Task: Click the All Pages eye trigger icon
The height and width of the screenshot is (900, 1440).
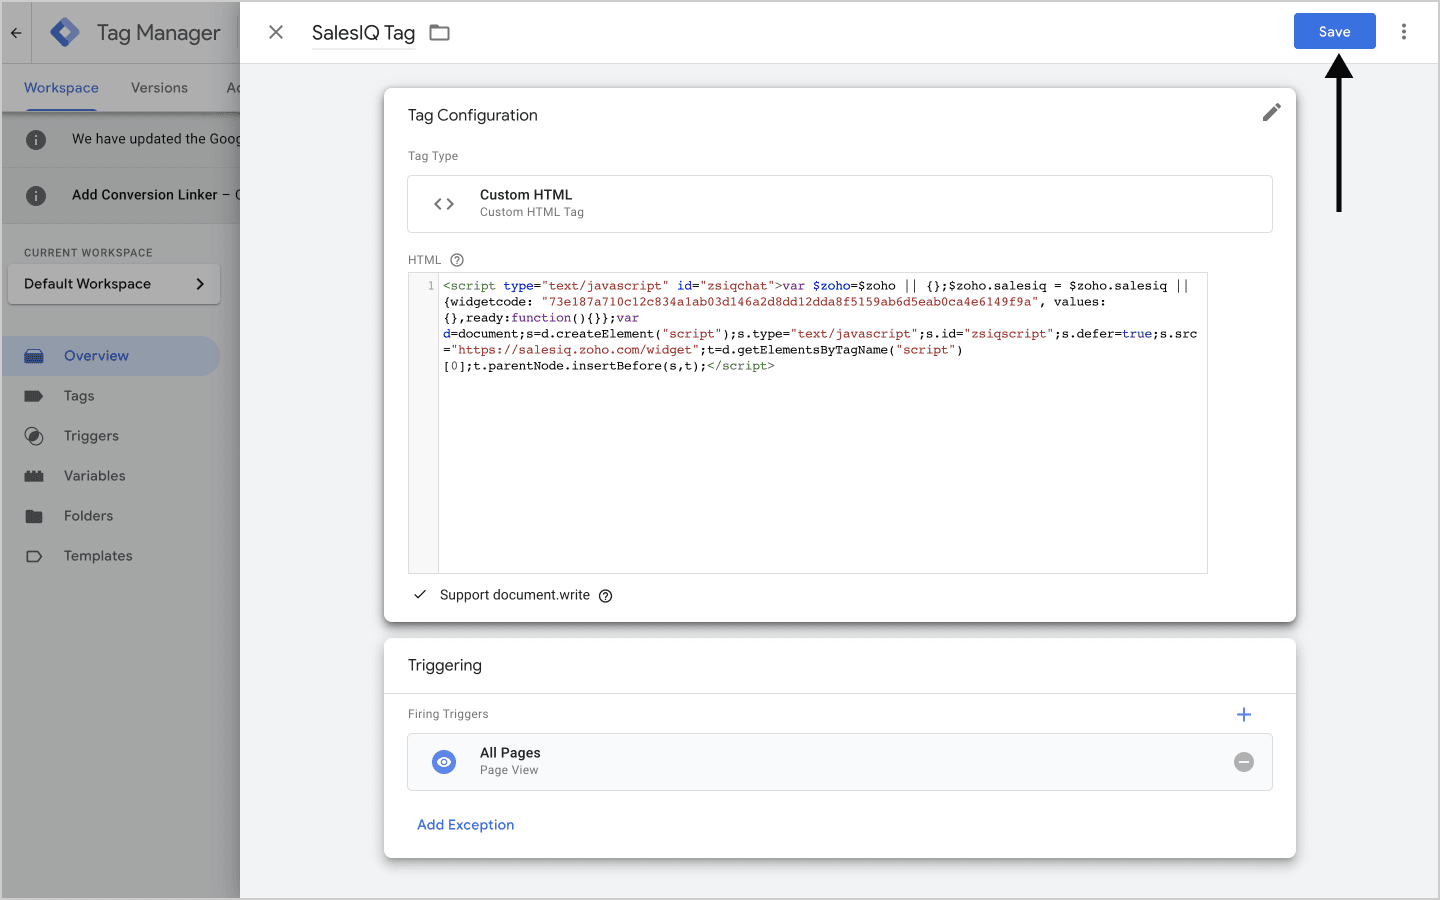Action: click(x=444, y=762)
